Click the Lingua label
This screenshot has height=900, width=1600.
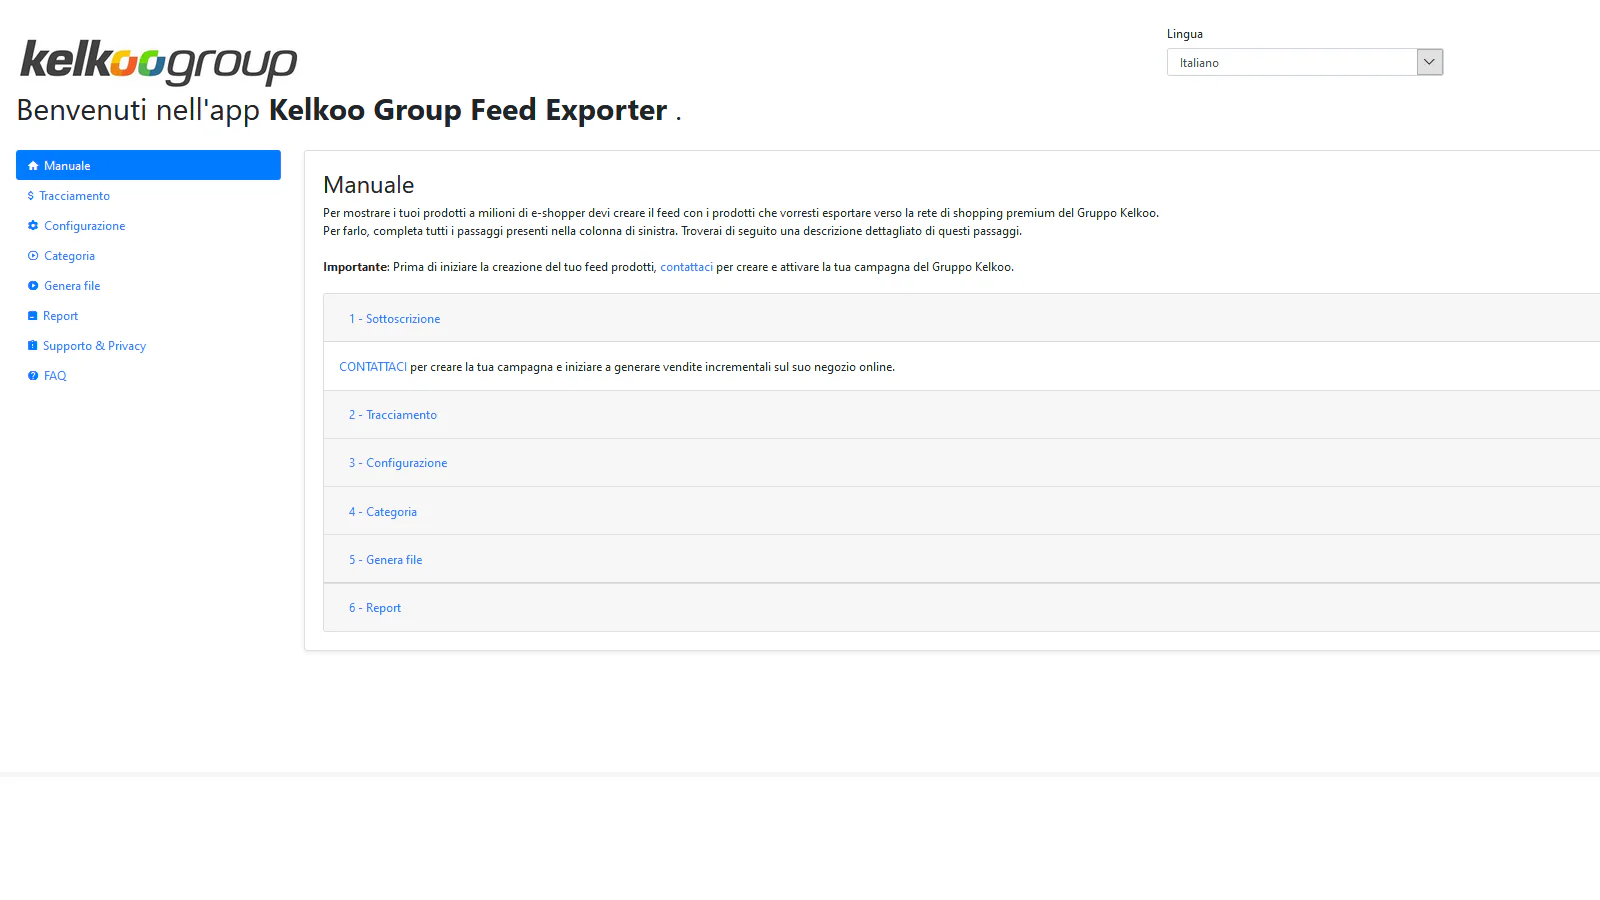click(x=1185, y=34)
